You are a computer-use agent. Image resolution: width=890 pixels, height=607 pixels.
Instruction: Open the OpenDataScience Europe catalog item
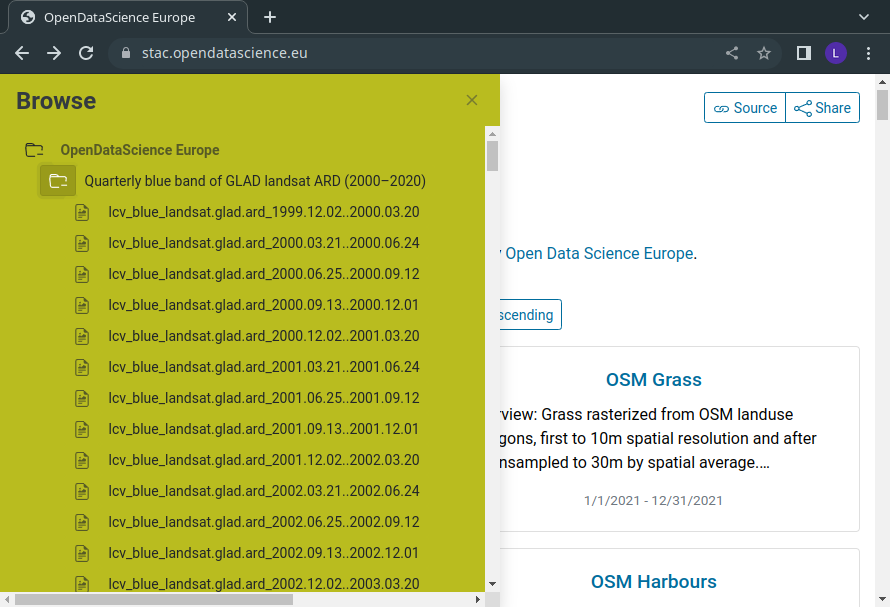(140, 150)
